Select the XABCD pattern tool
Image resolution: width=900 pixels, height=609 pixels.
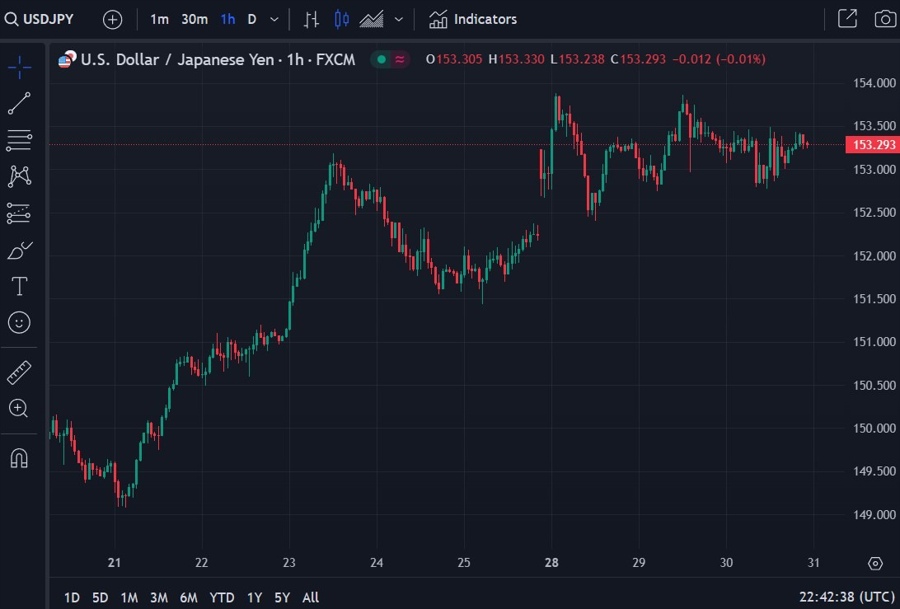pos(18,176)
